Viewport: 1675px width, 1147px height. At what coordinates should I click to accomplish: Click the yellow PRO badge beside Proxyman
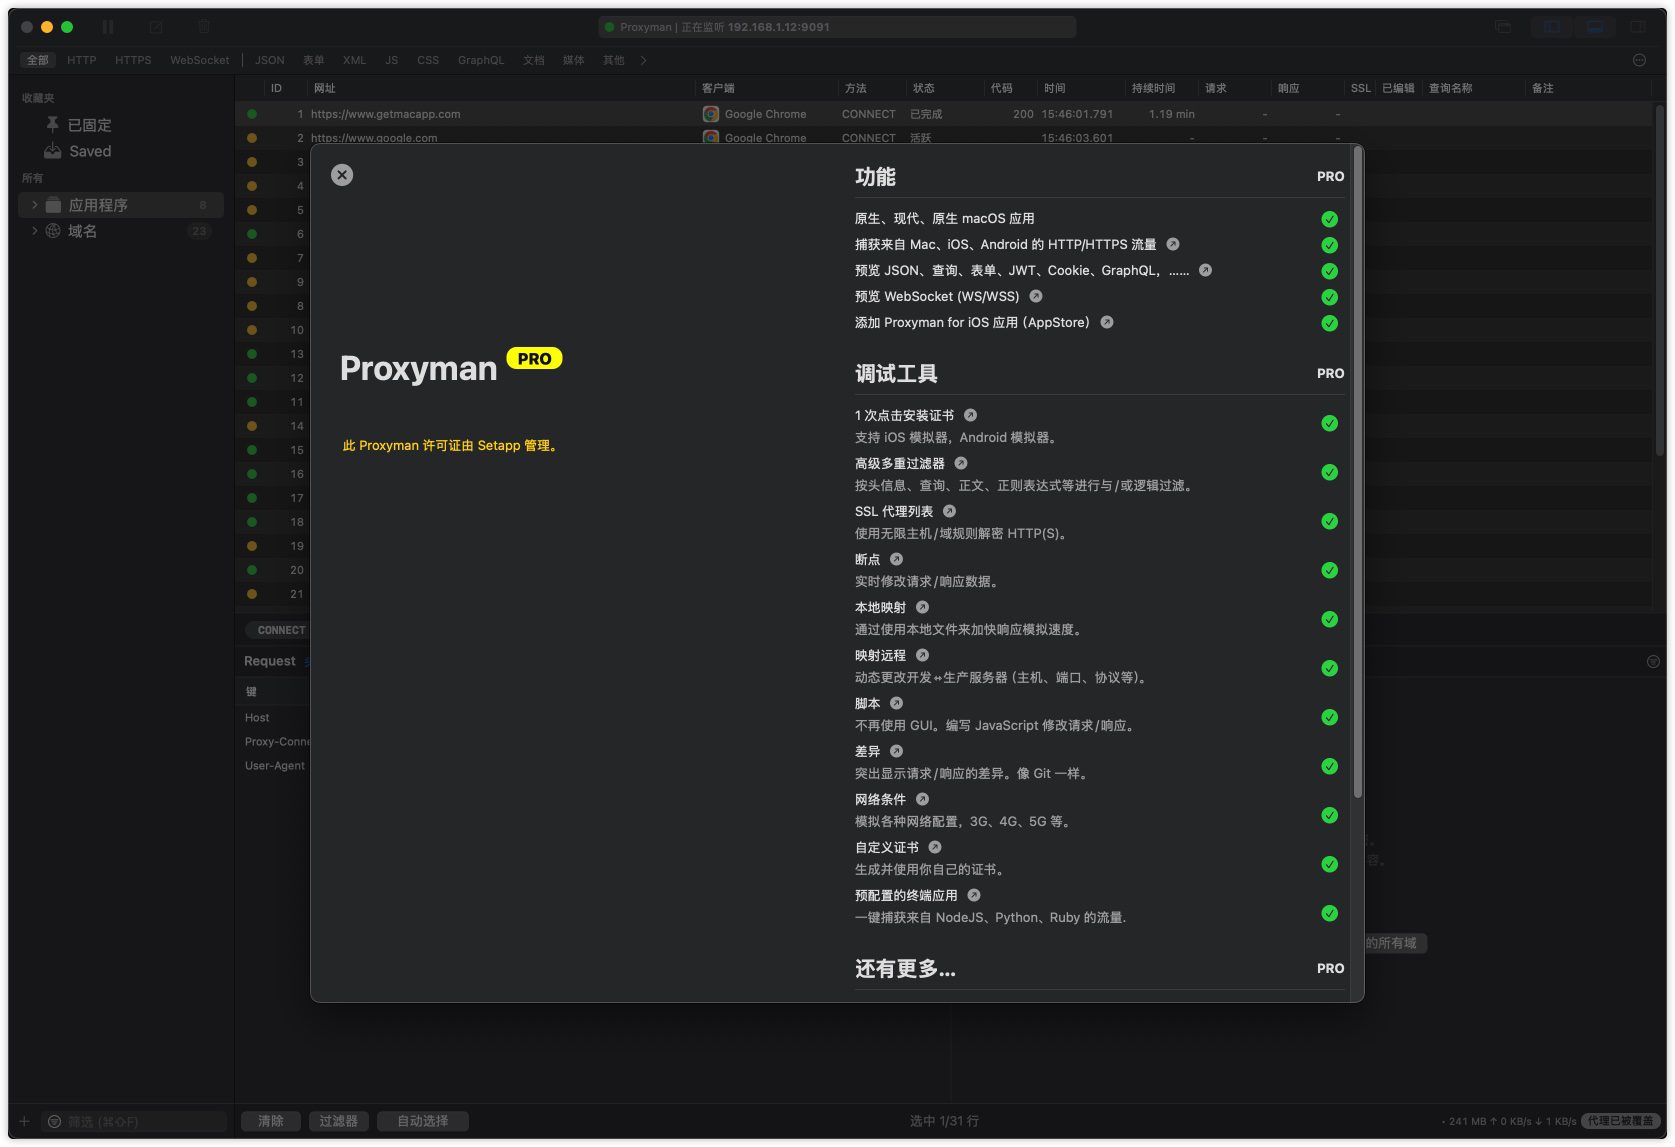(535, 358)
